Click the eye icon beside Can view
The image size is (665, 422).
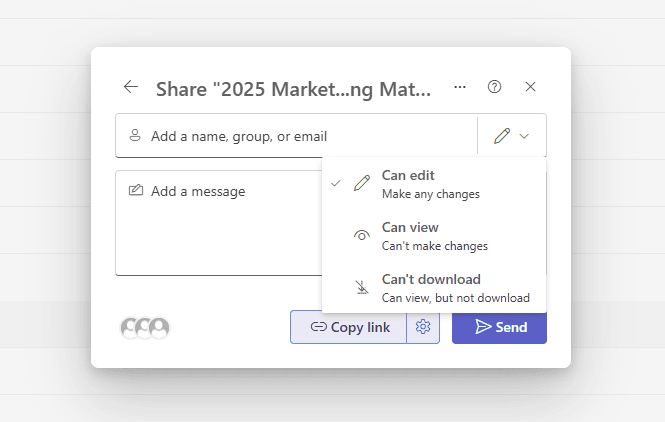(x=362, y=236)
